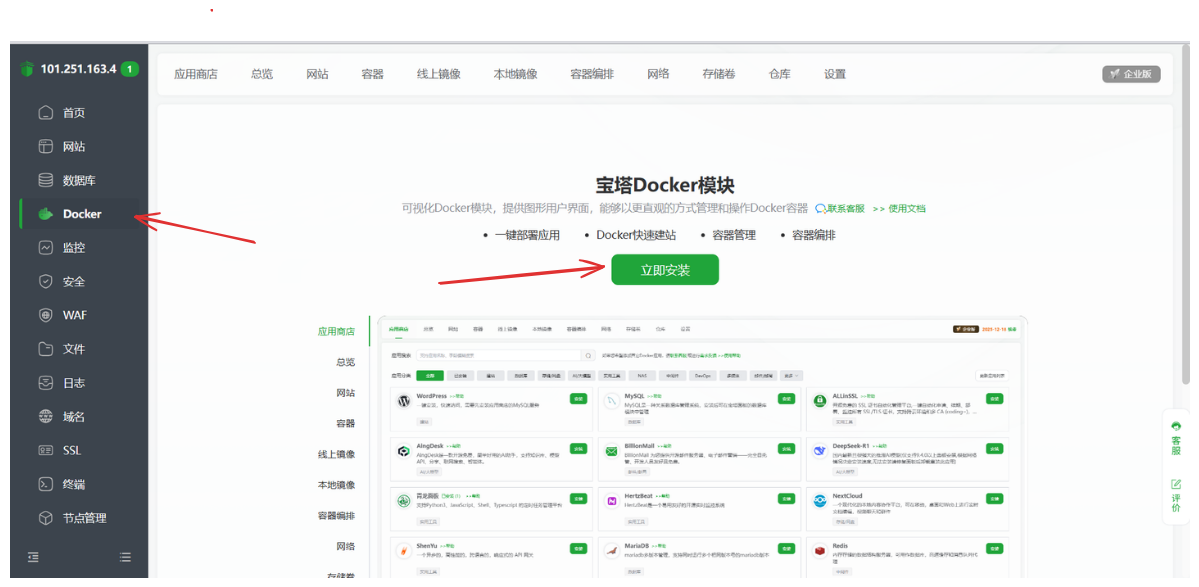Switch to the 本地镜像 tab
The image size is (1199, 587).
tap(515, 74)
